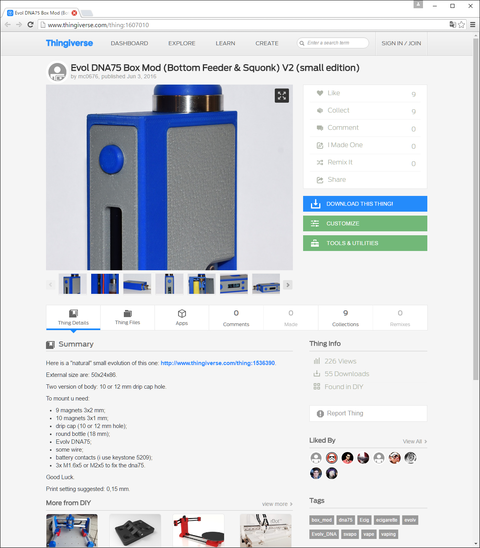Click the Evolv_DNA tag
The height and width of the screenshot is (548, 480).
click(x=324, y=534)
